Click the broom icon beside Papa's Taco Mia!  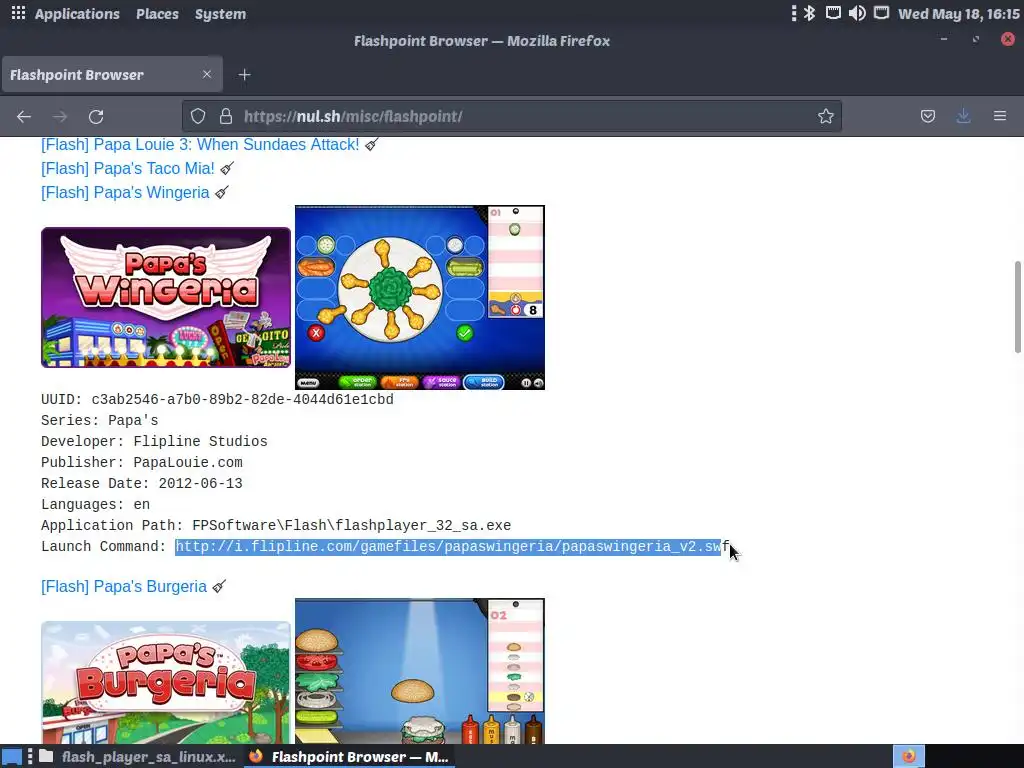[227, 168]
